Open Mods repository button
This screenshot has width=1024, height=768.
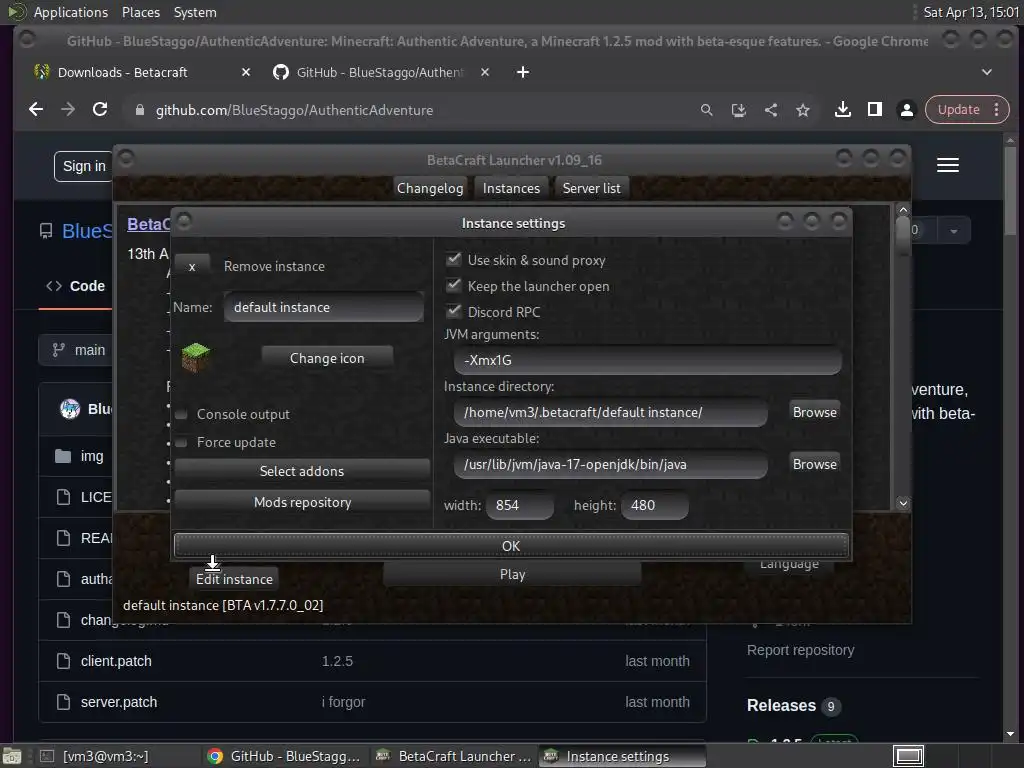point(302,502)
